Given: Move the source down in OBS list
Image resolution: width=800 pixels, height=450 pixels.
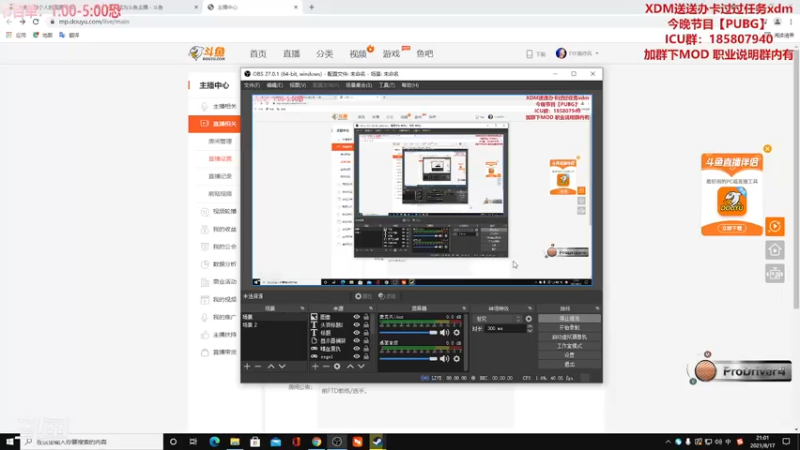Looking at the screenshot, I should point(361,366).
